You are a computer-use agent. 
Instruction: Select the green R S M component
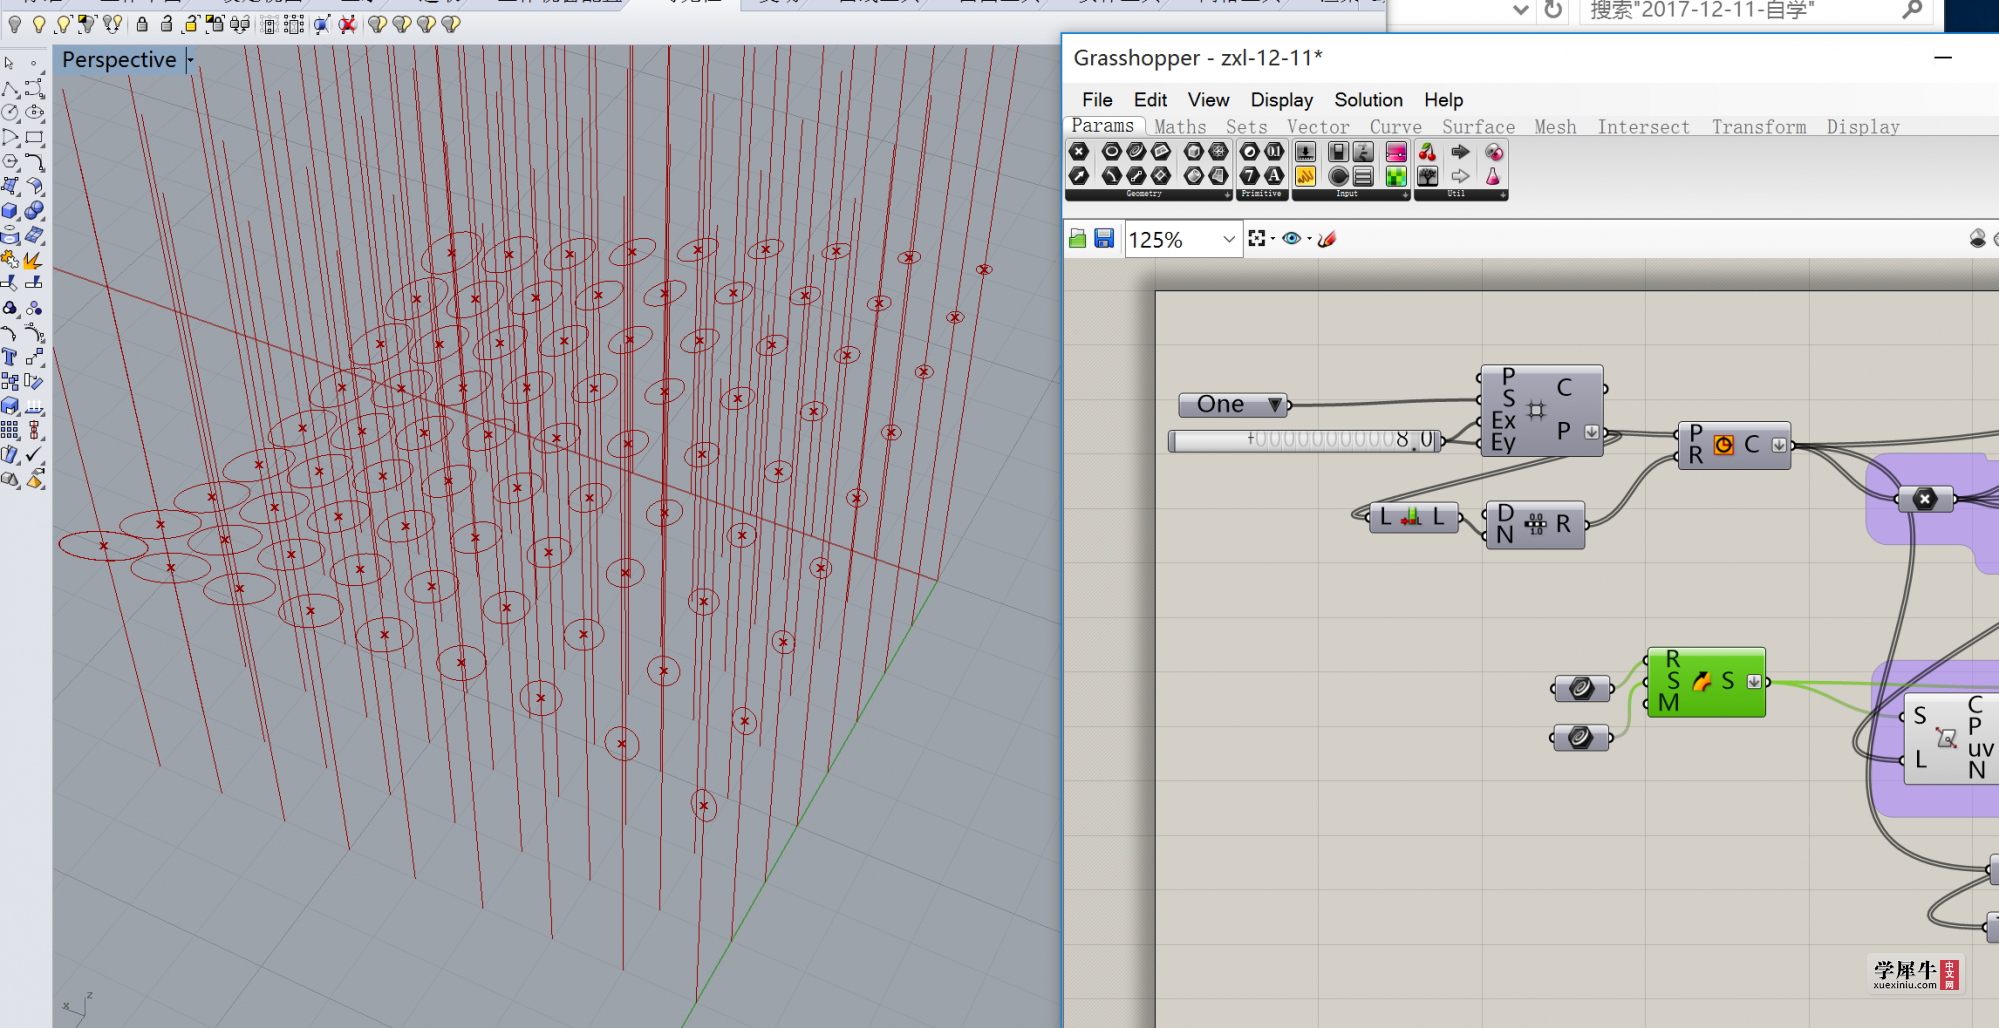[1706, 682]
